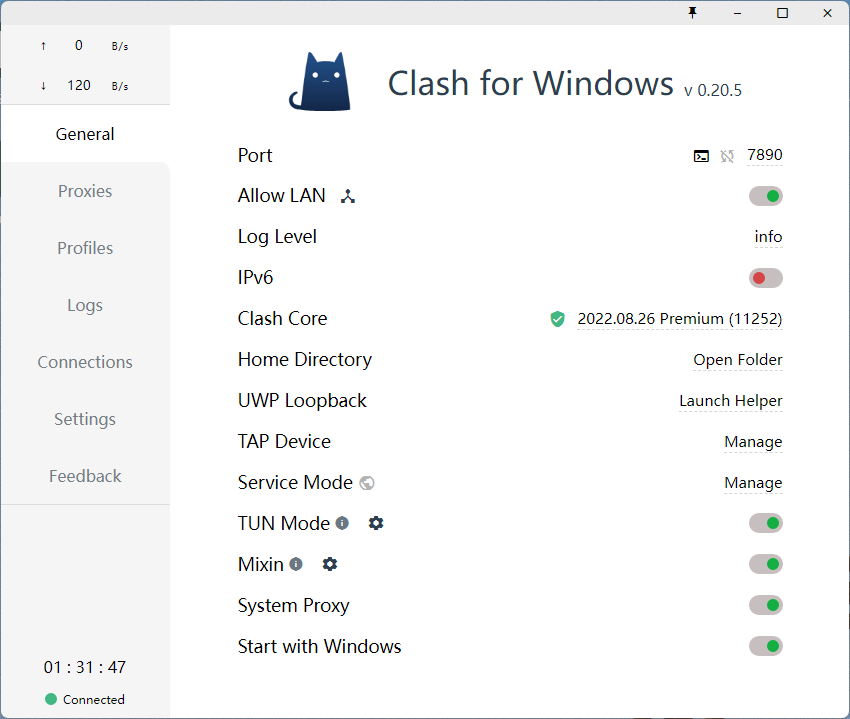Open the Profiles tab

click(85, 248)
